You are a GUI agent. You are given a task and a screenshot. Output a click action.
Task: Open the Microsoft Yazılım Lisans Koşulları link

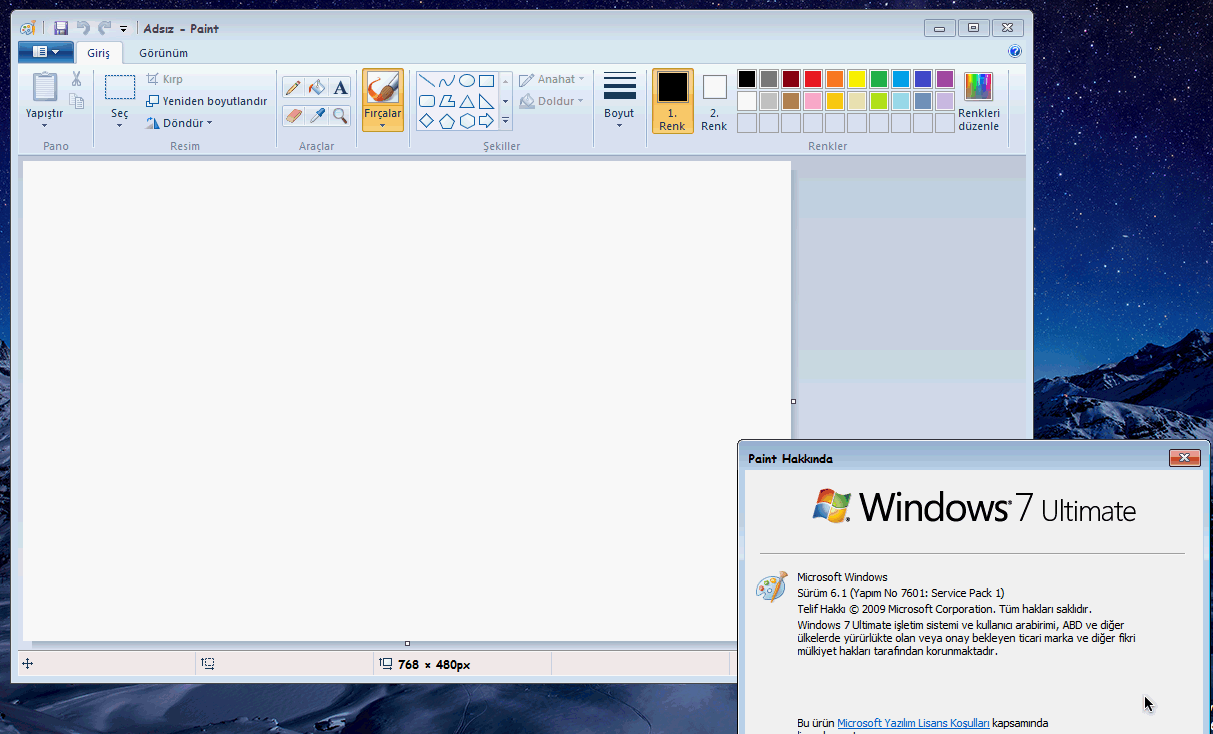click(913, 723)
